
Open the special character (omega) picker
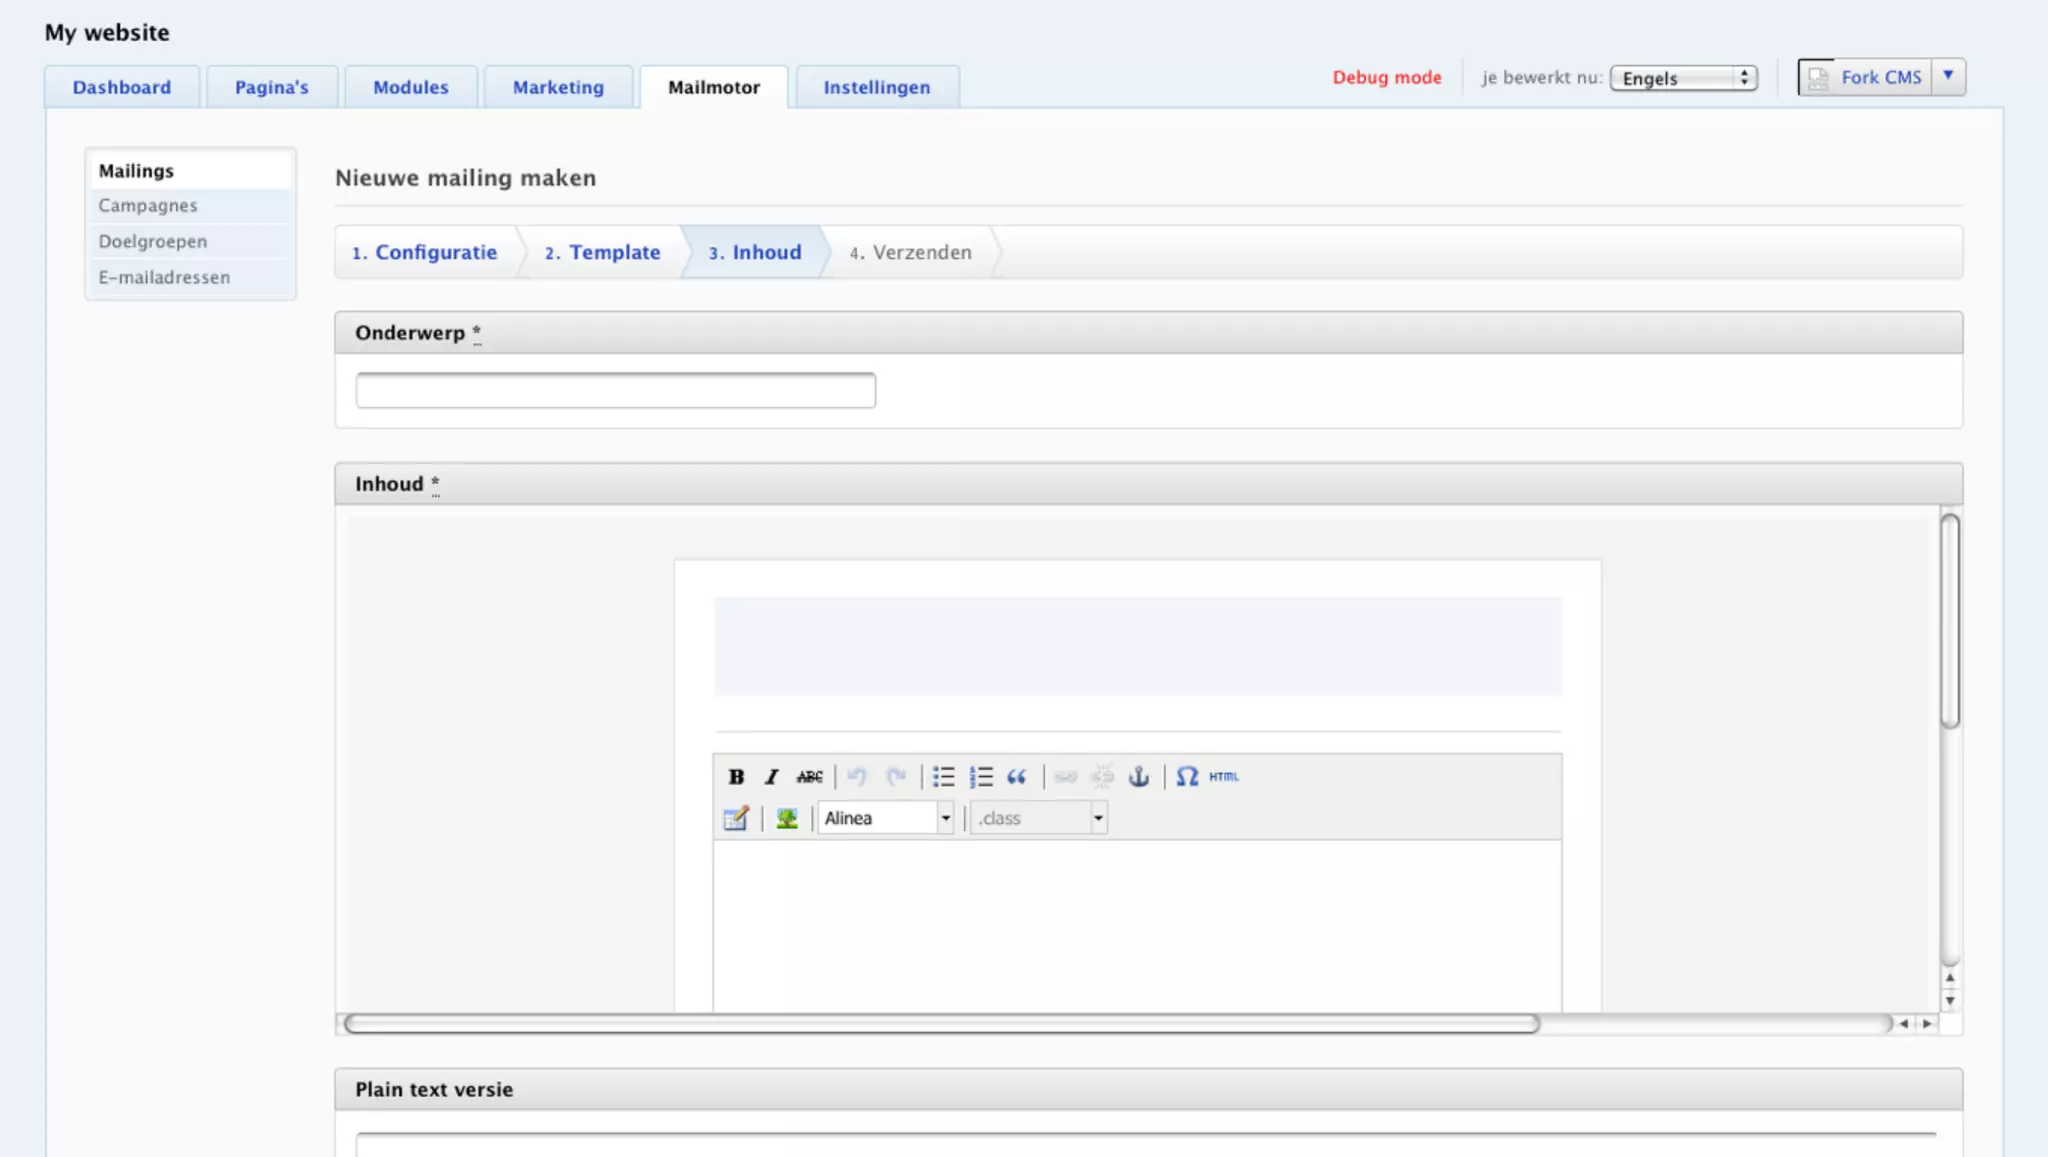tap(1187, 776)
